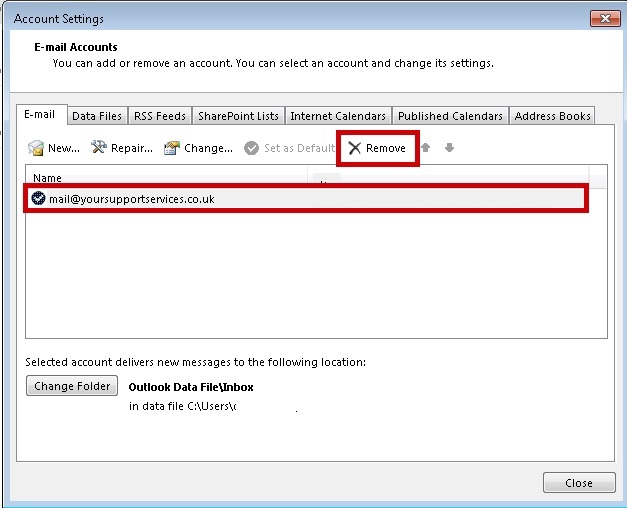Open the Data Files tab

[97, 116]
